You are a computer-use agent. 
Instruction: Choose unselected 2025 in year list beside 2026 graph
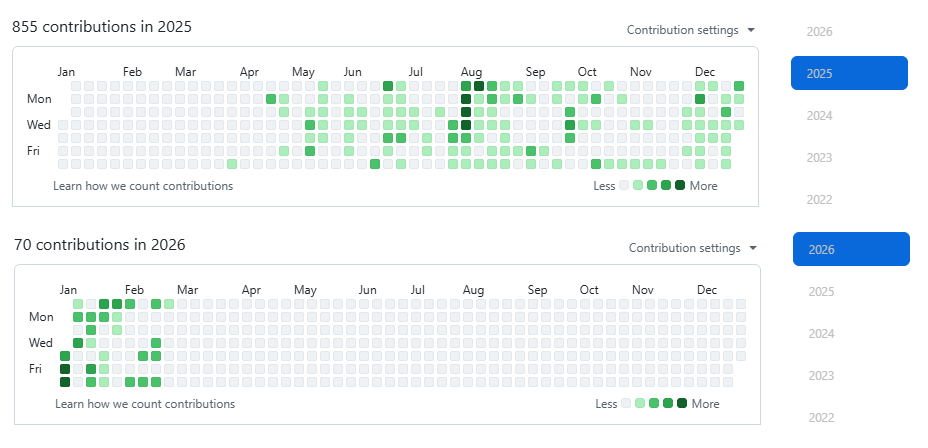[x=821, y=291]
